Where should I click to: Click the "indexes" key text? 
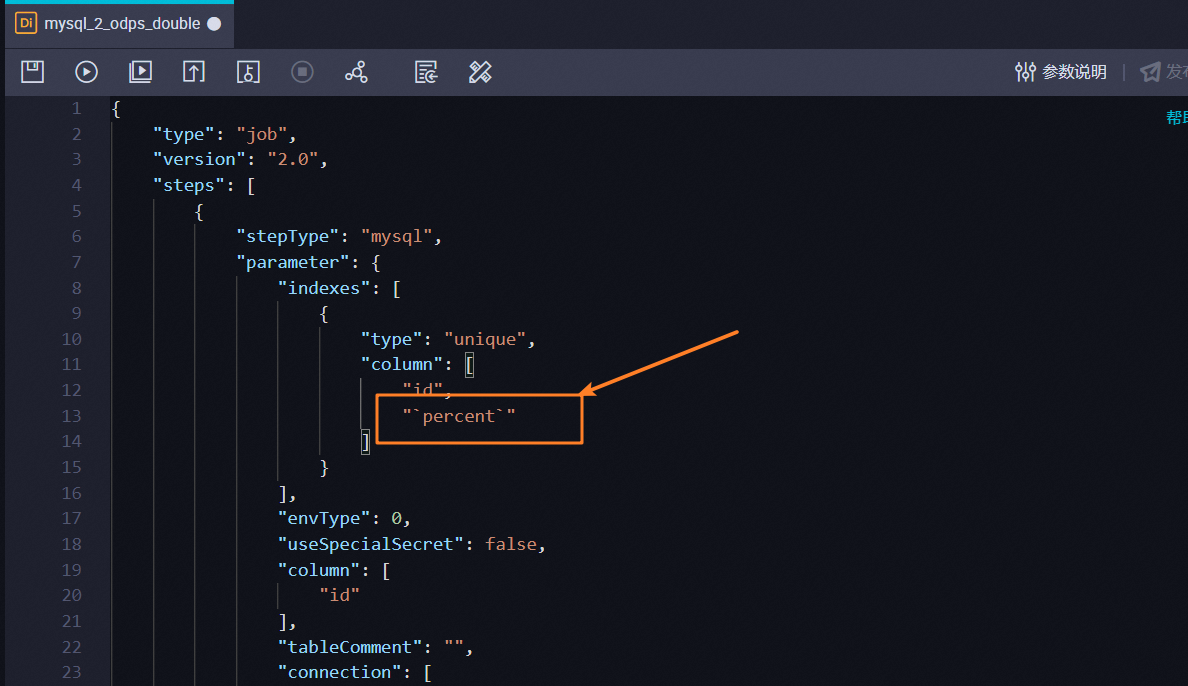[324, 288]
